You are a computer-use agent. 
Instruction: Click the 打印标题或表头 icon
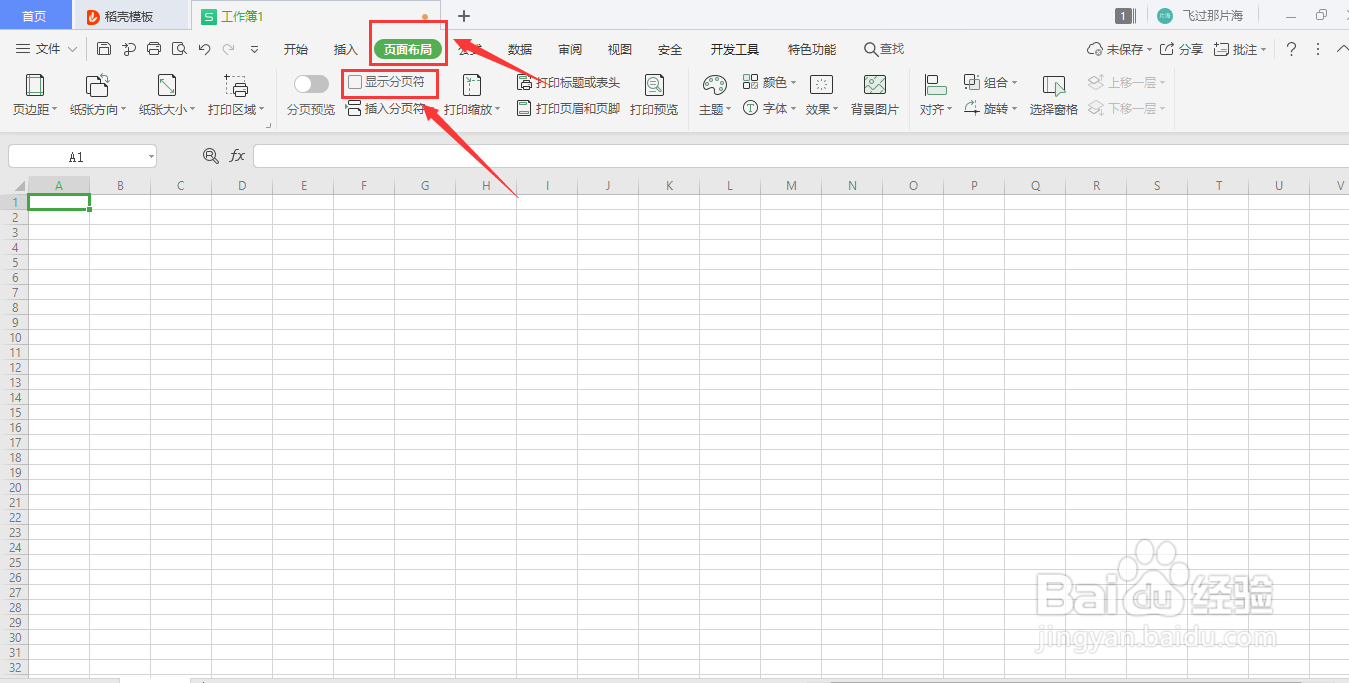(570, 82)
